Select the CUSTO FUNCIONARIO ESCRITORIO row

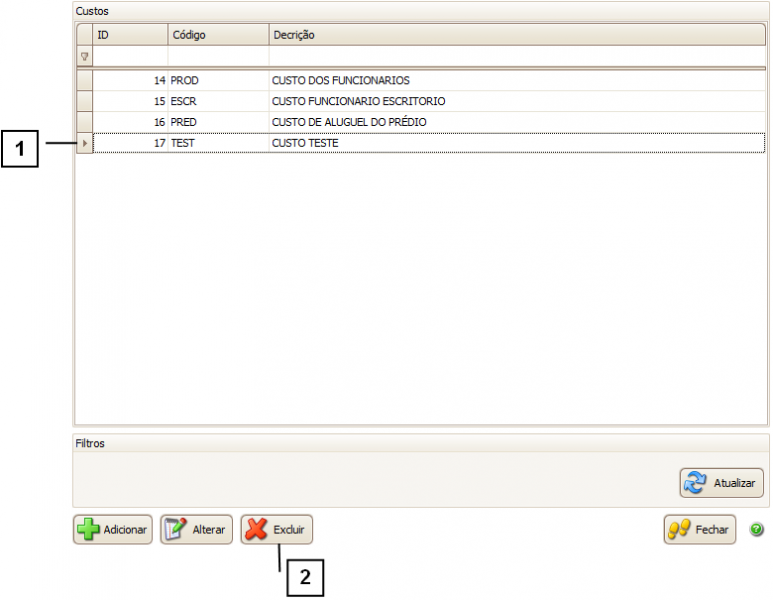358,101
